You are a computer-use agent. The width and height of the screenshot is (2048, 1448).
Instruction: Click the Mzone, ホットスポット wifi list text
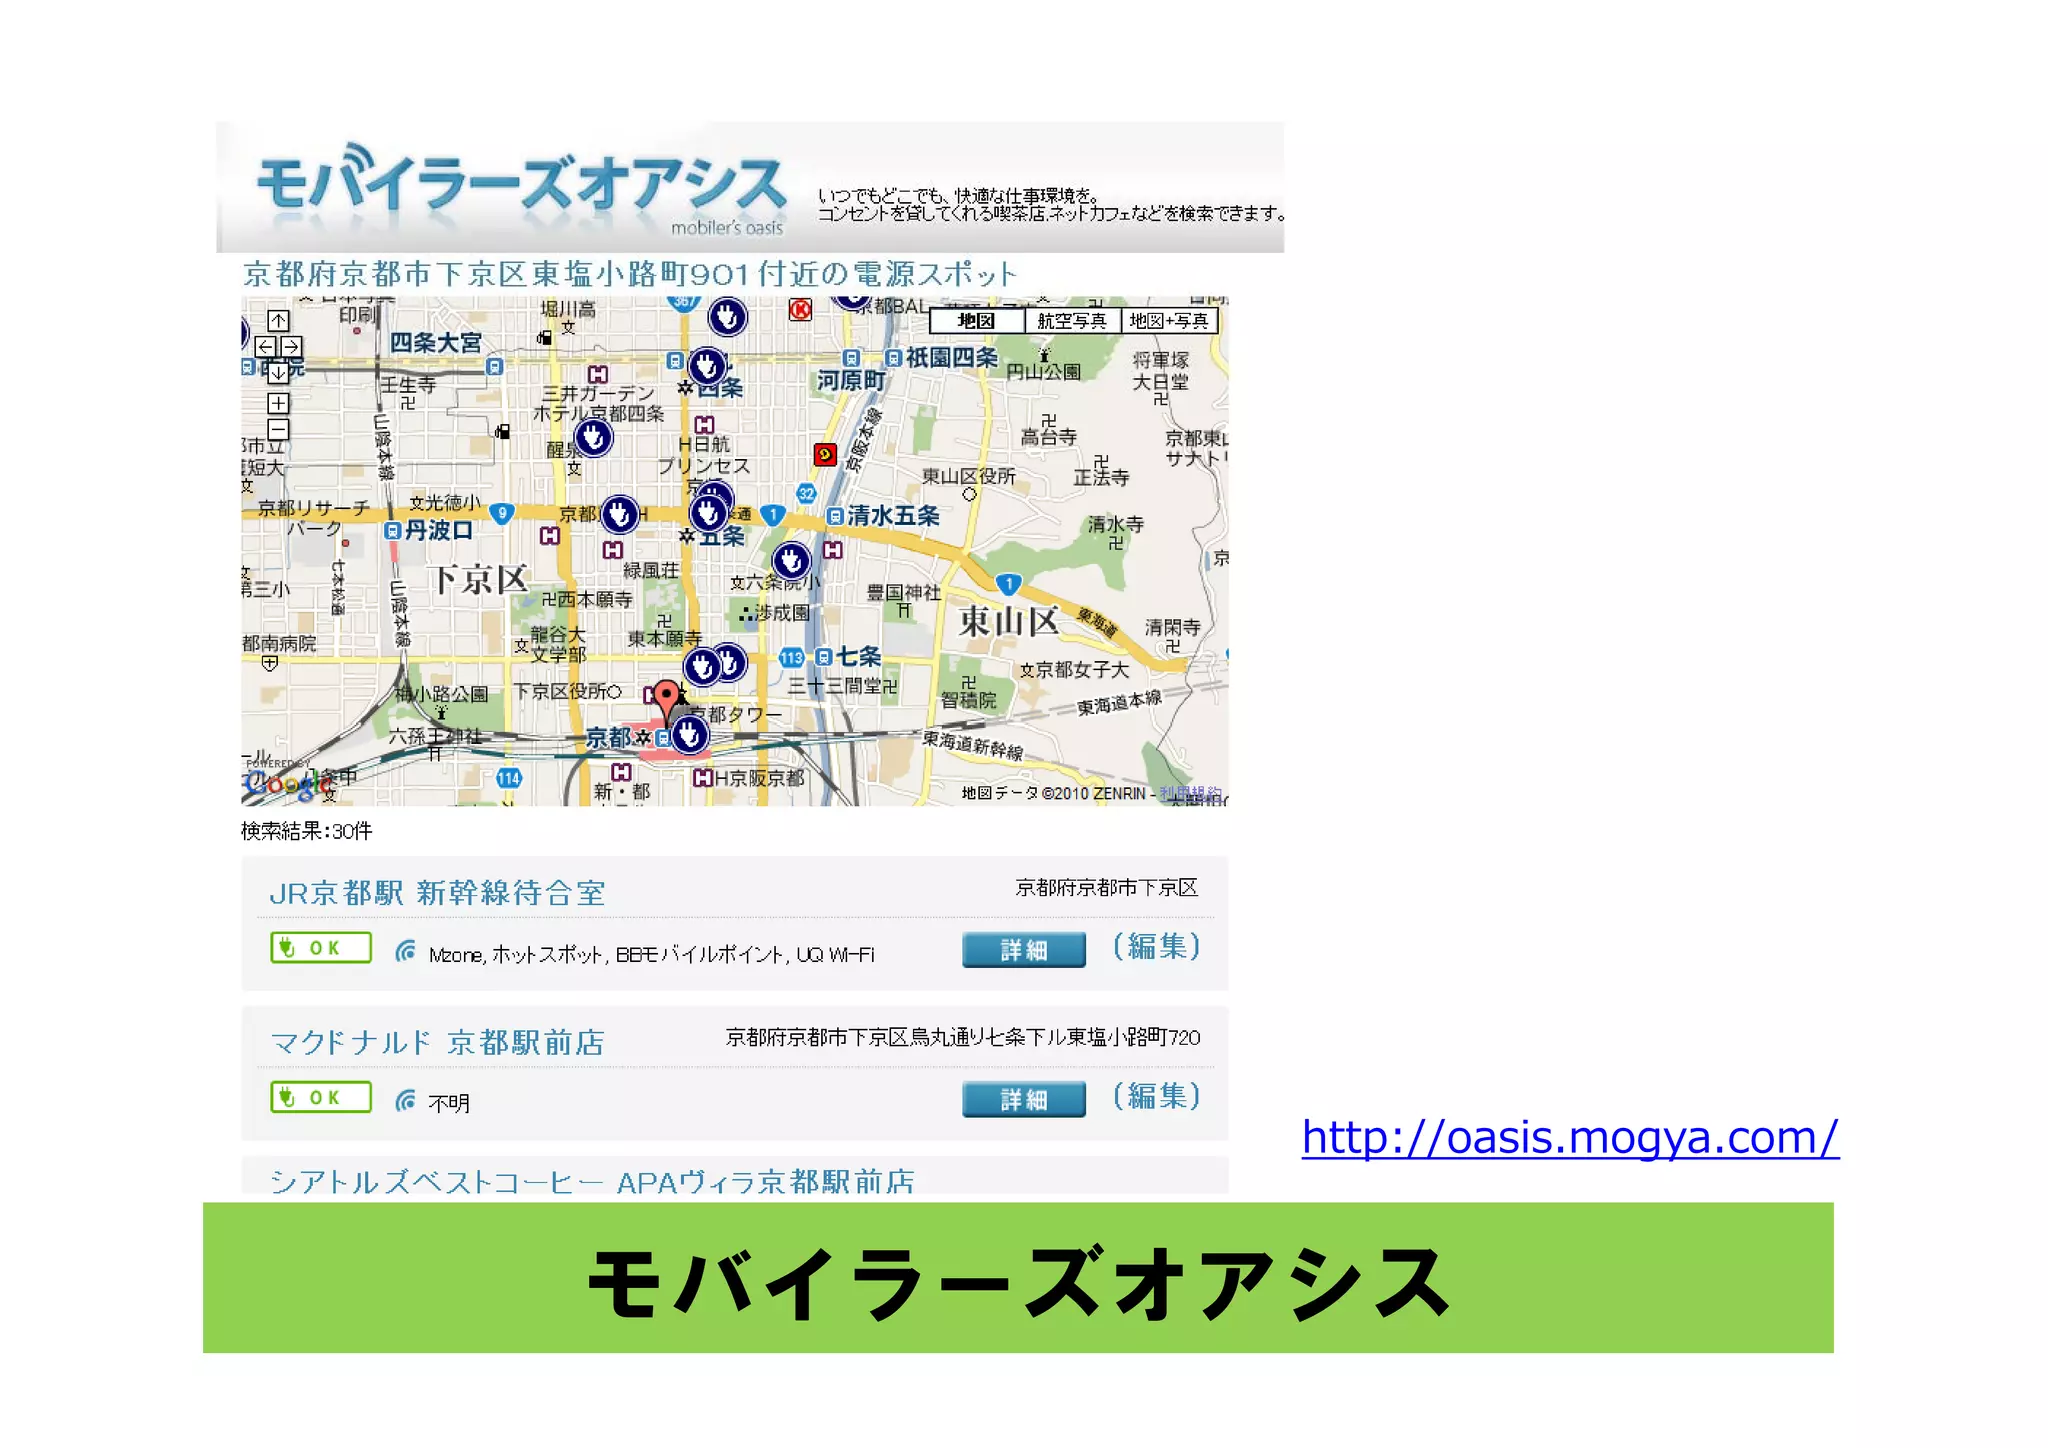tap(652, 955)
